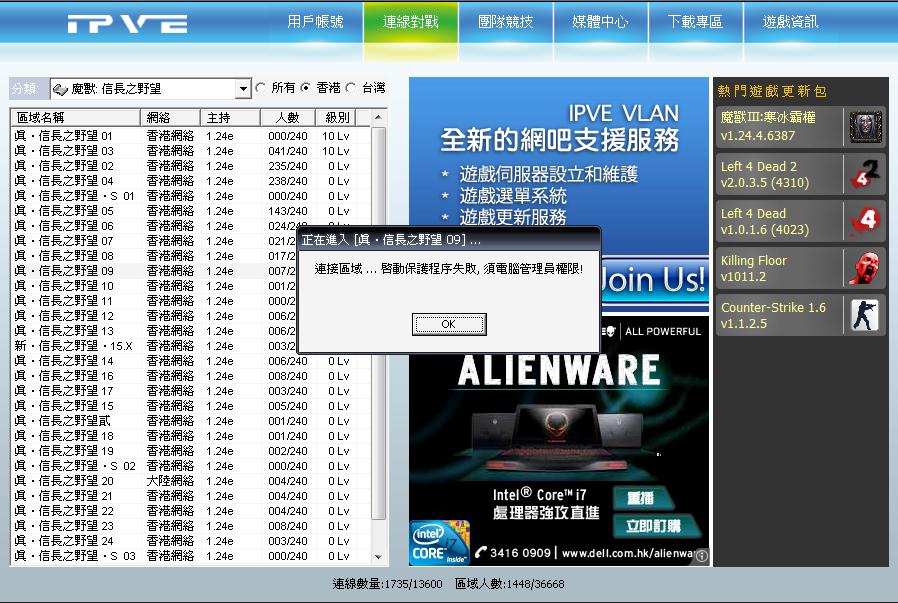Click the room list scroll-down arrow
Image resolution: width=898 pixels, height=603 pixels.
click(378, 556)
